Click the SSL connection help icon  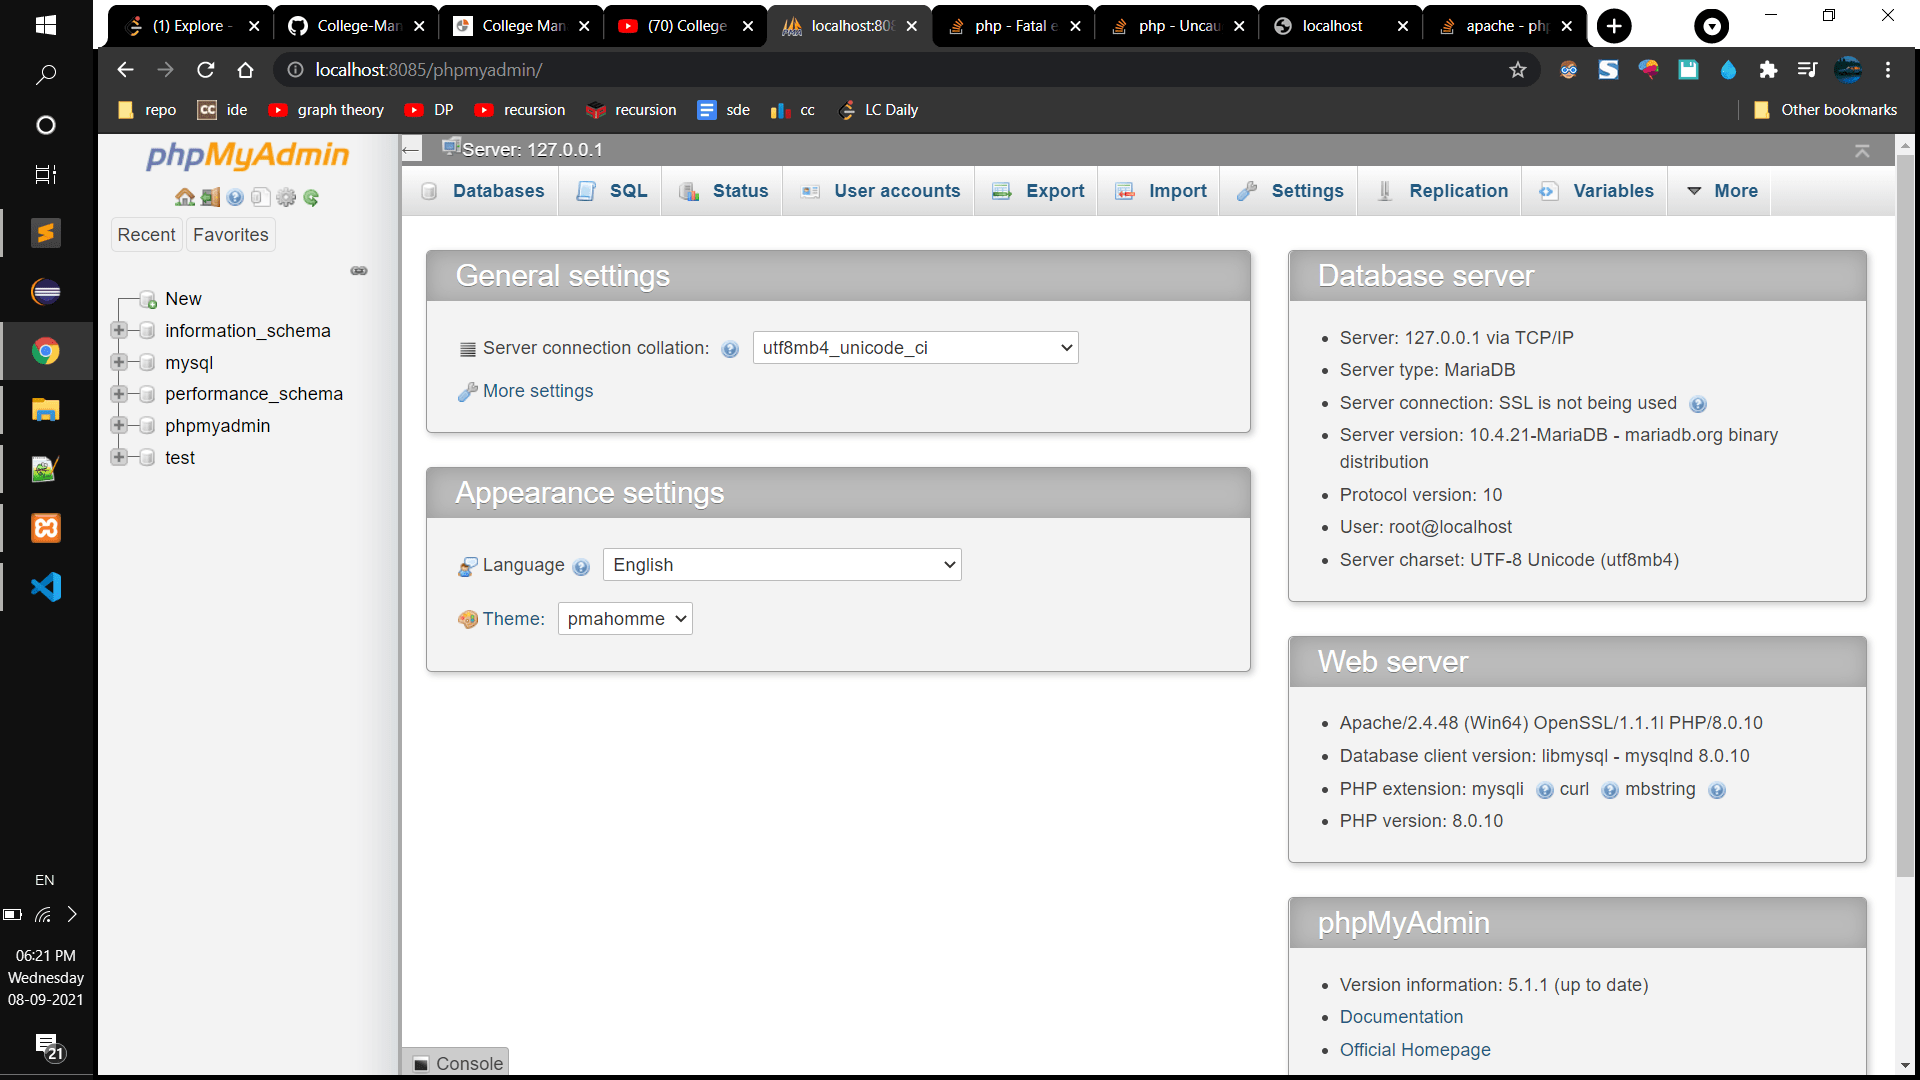[1698, 404]
